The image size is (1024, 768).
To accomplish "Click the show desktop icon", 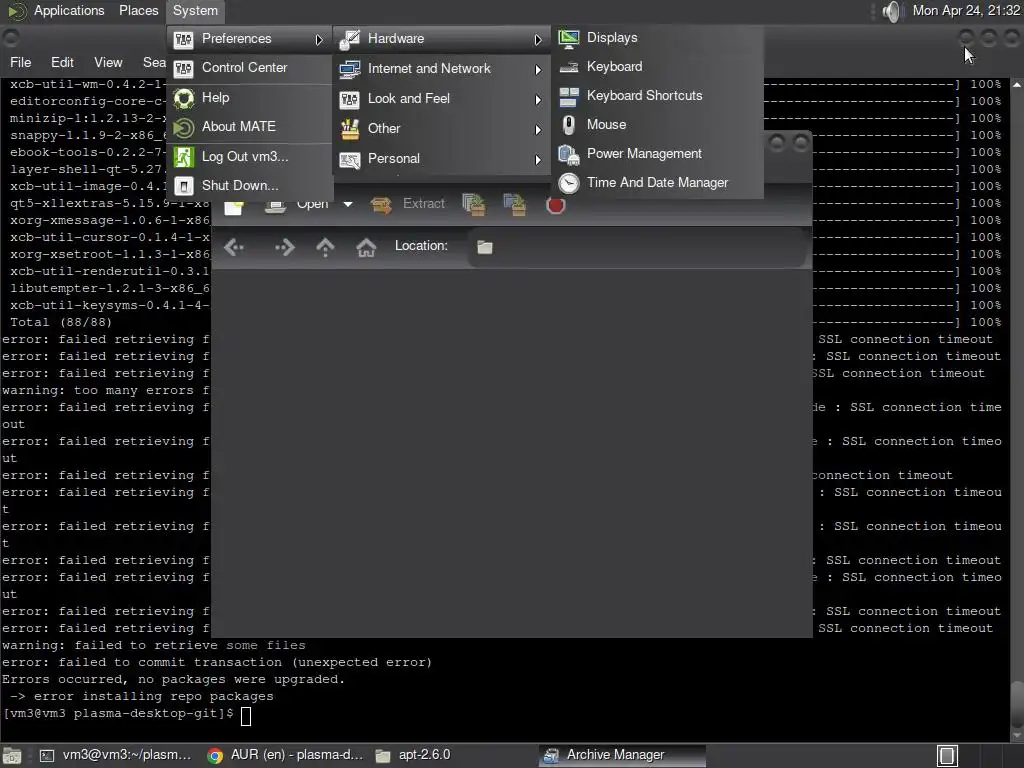I will pos(12,756).
